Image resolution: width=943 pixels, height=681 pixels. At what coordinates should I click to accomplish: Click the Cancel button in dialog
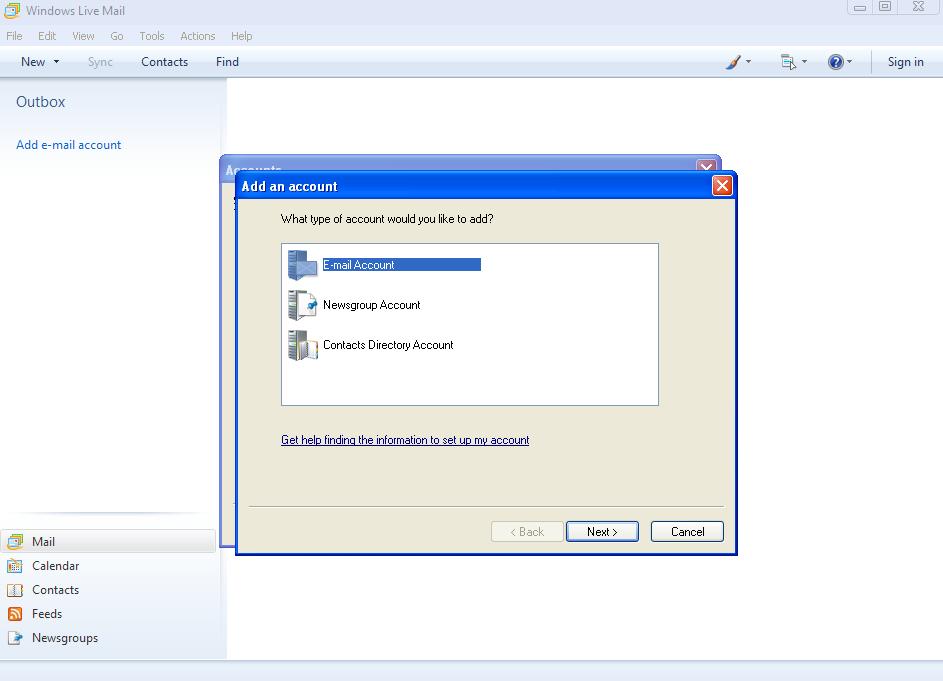687,532
